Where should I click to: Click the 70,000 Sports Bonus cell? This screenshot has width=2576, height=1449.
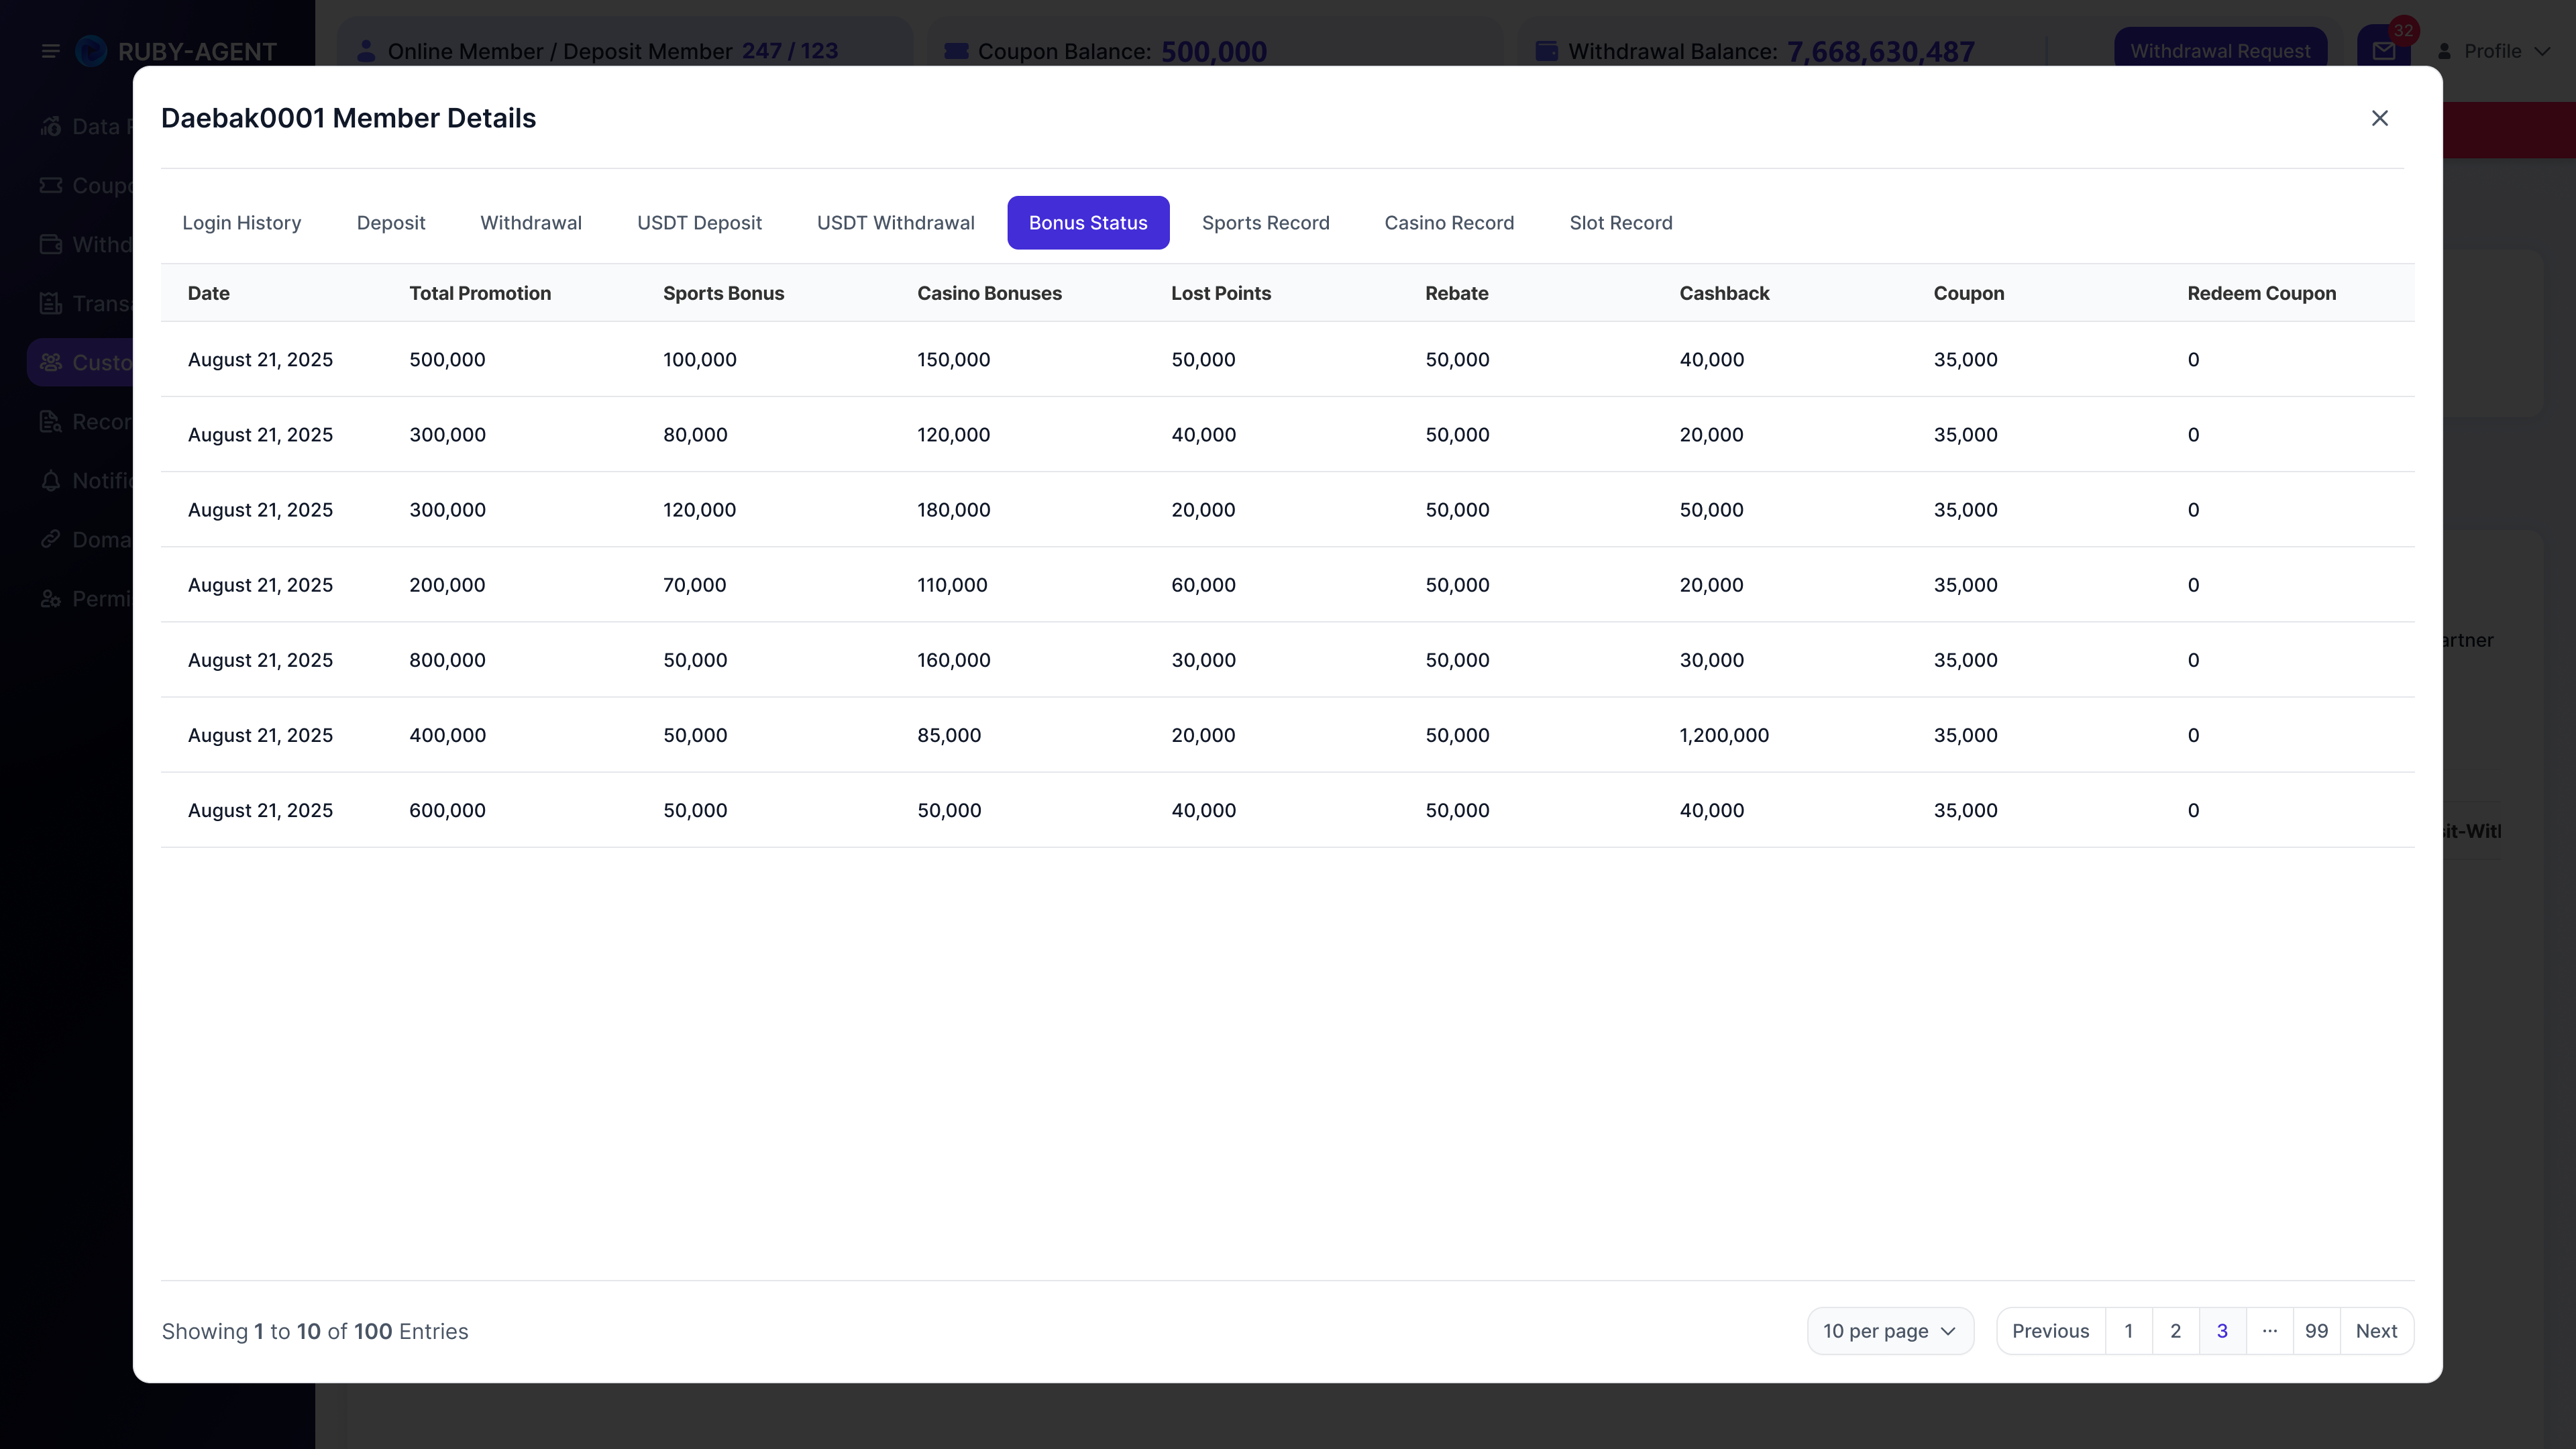click(694, 585)
